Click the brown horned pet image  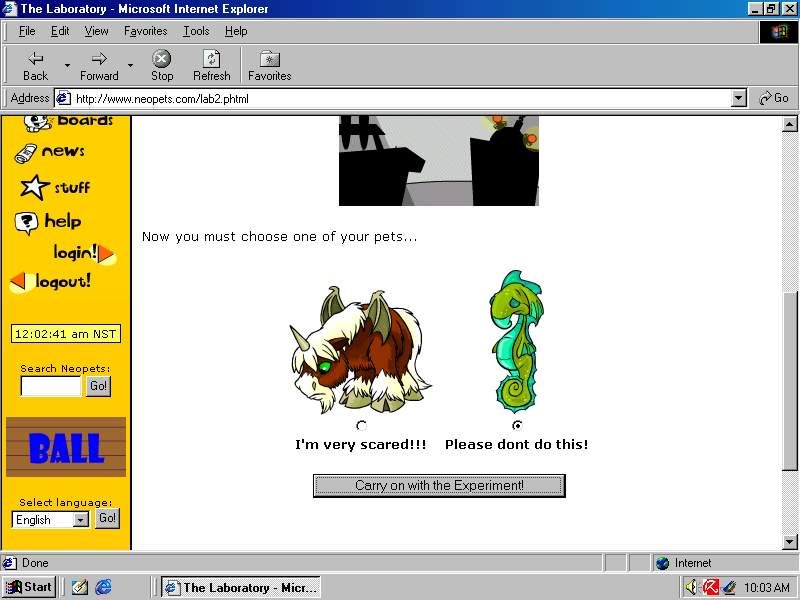[x=360, y=350]
